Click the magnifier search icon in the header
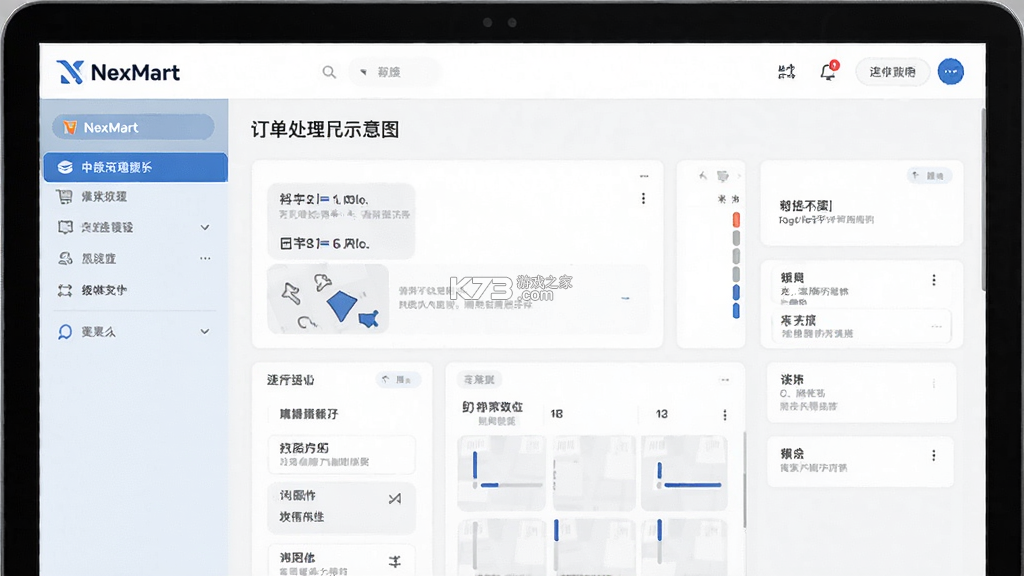Image resolution: width=1024 pixels, height=576 pixels. (329, 72)
